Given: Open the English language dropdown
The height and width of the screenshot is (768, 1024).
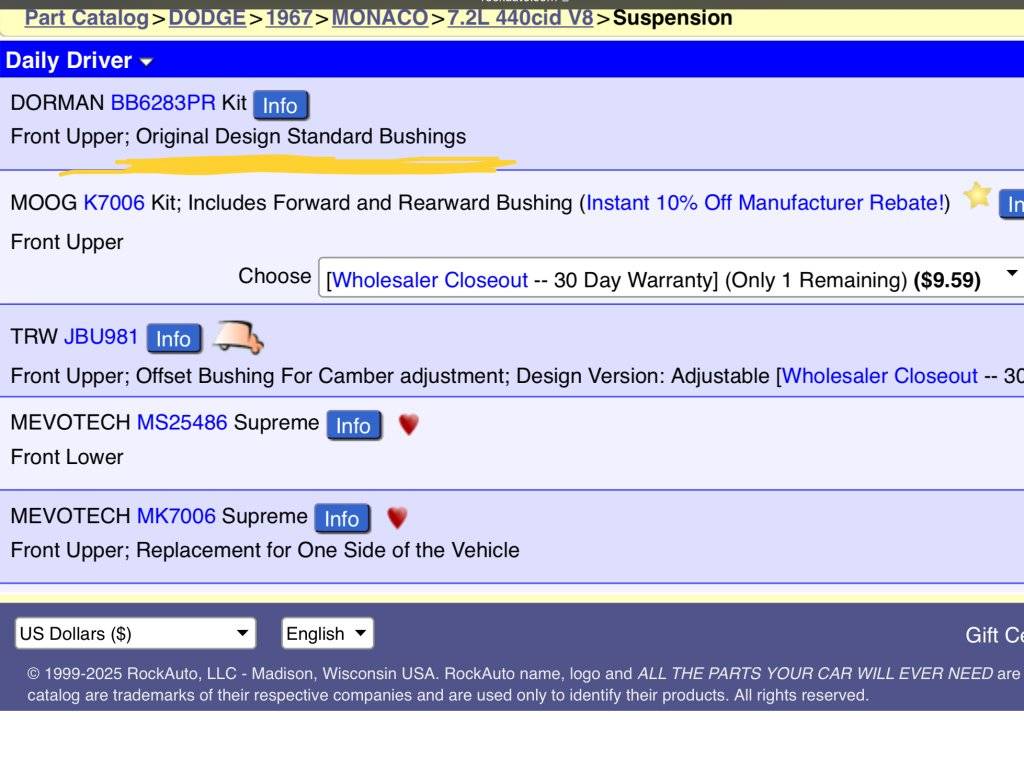Looking at the screenshot, I should [x=327, y=633].
